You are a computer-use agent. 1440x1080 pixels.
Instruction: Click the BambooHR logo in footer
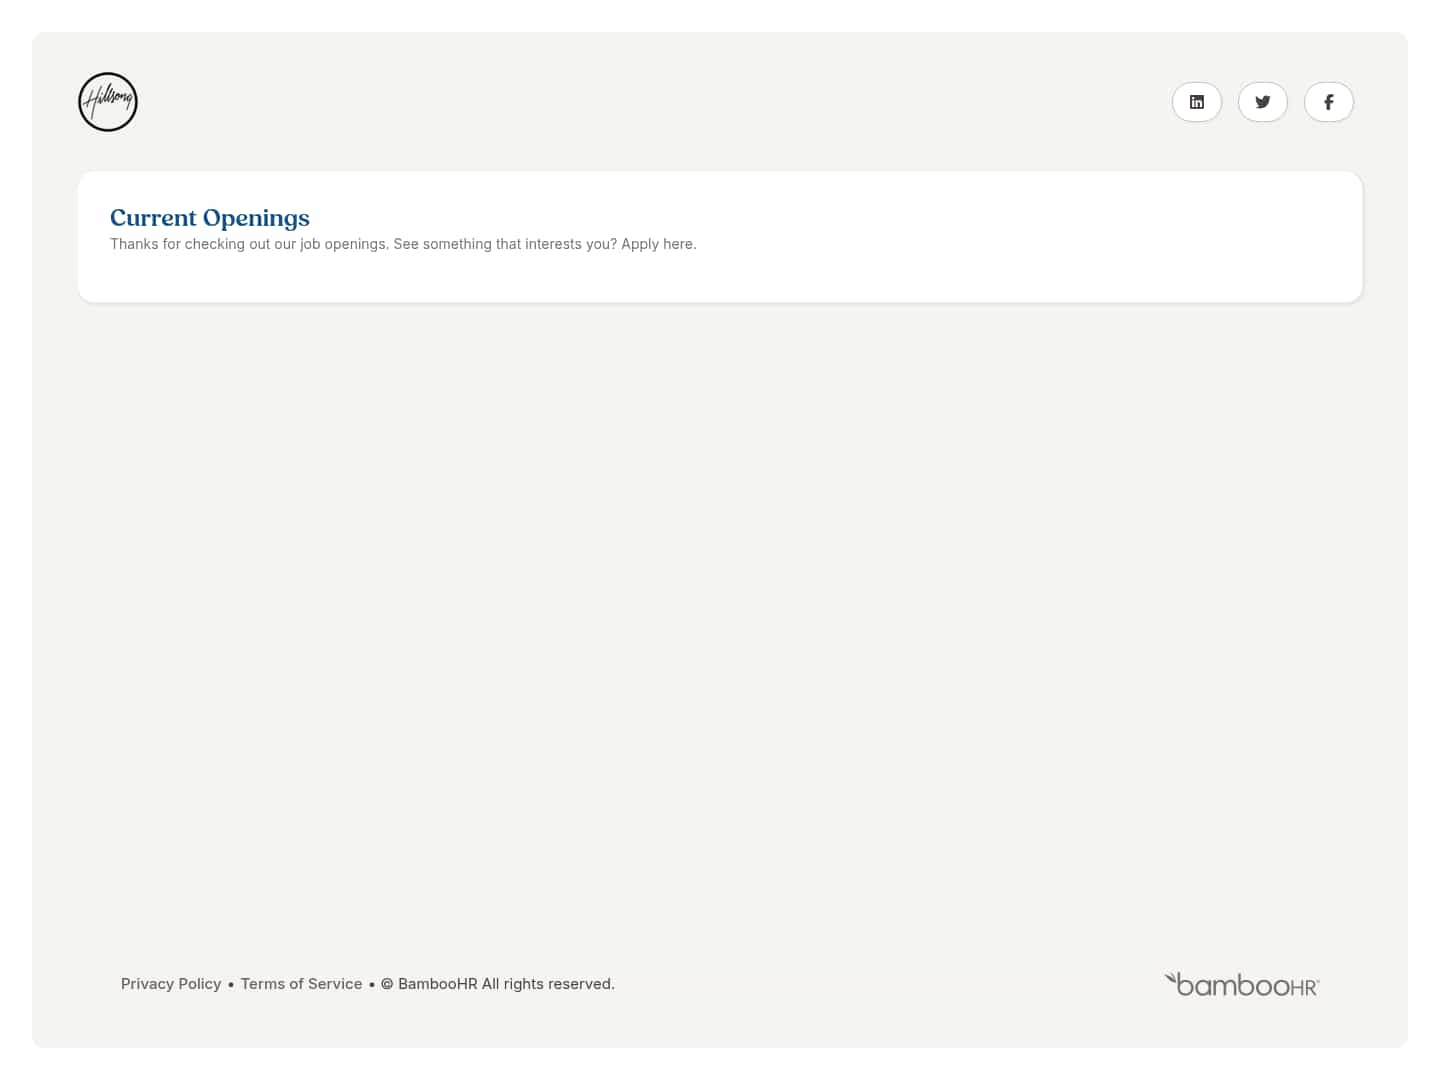click(x=1241, y=984)
